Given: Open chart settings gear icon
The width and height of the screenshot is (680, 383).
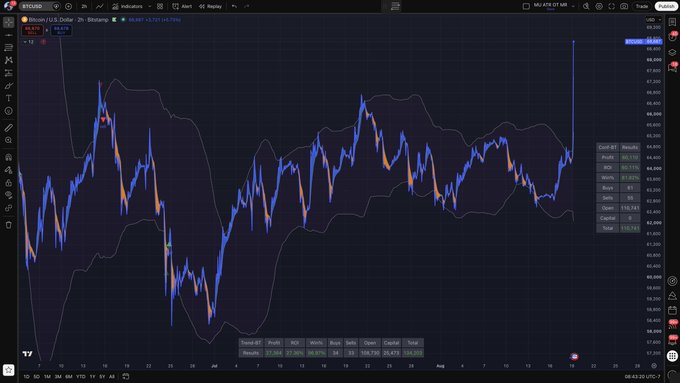Looking at the screenshot, I should pyautogui.click(x=599, y=6).
